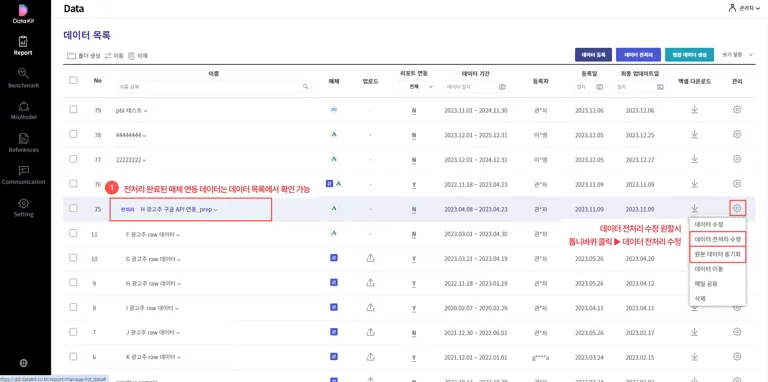
Task: Go to References in sidebar
Action: coord(24,143)
